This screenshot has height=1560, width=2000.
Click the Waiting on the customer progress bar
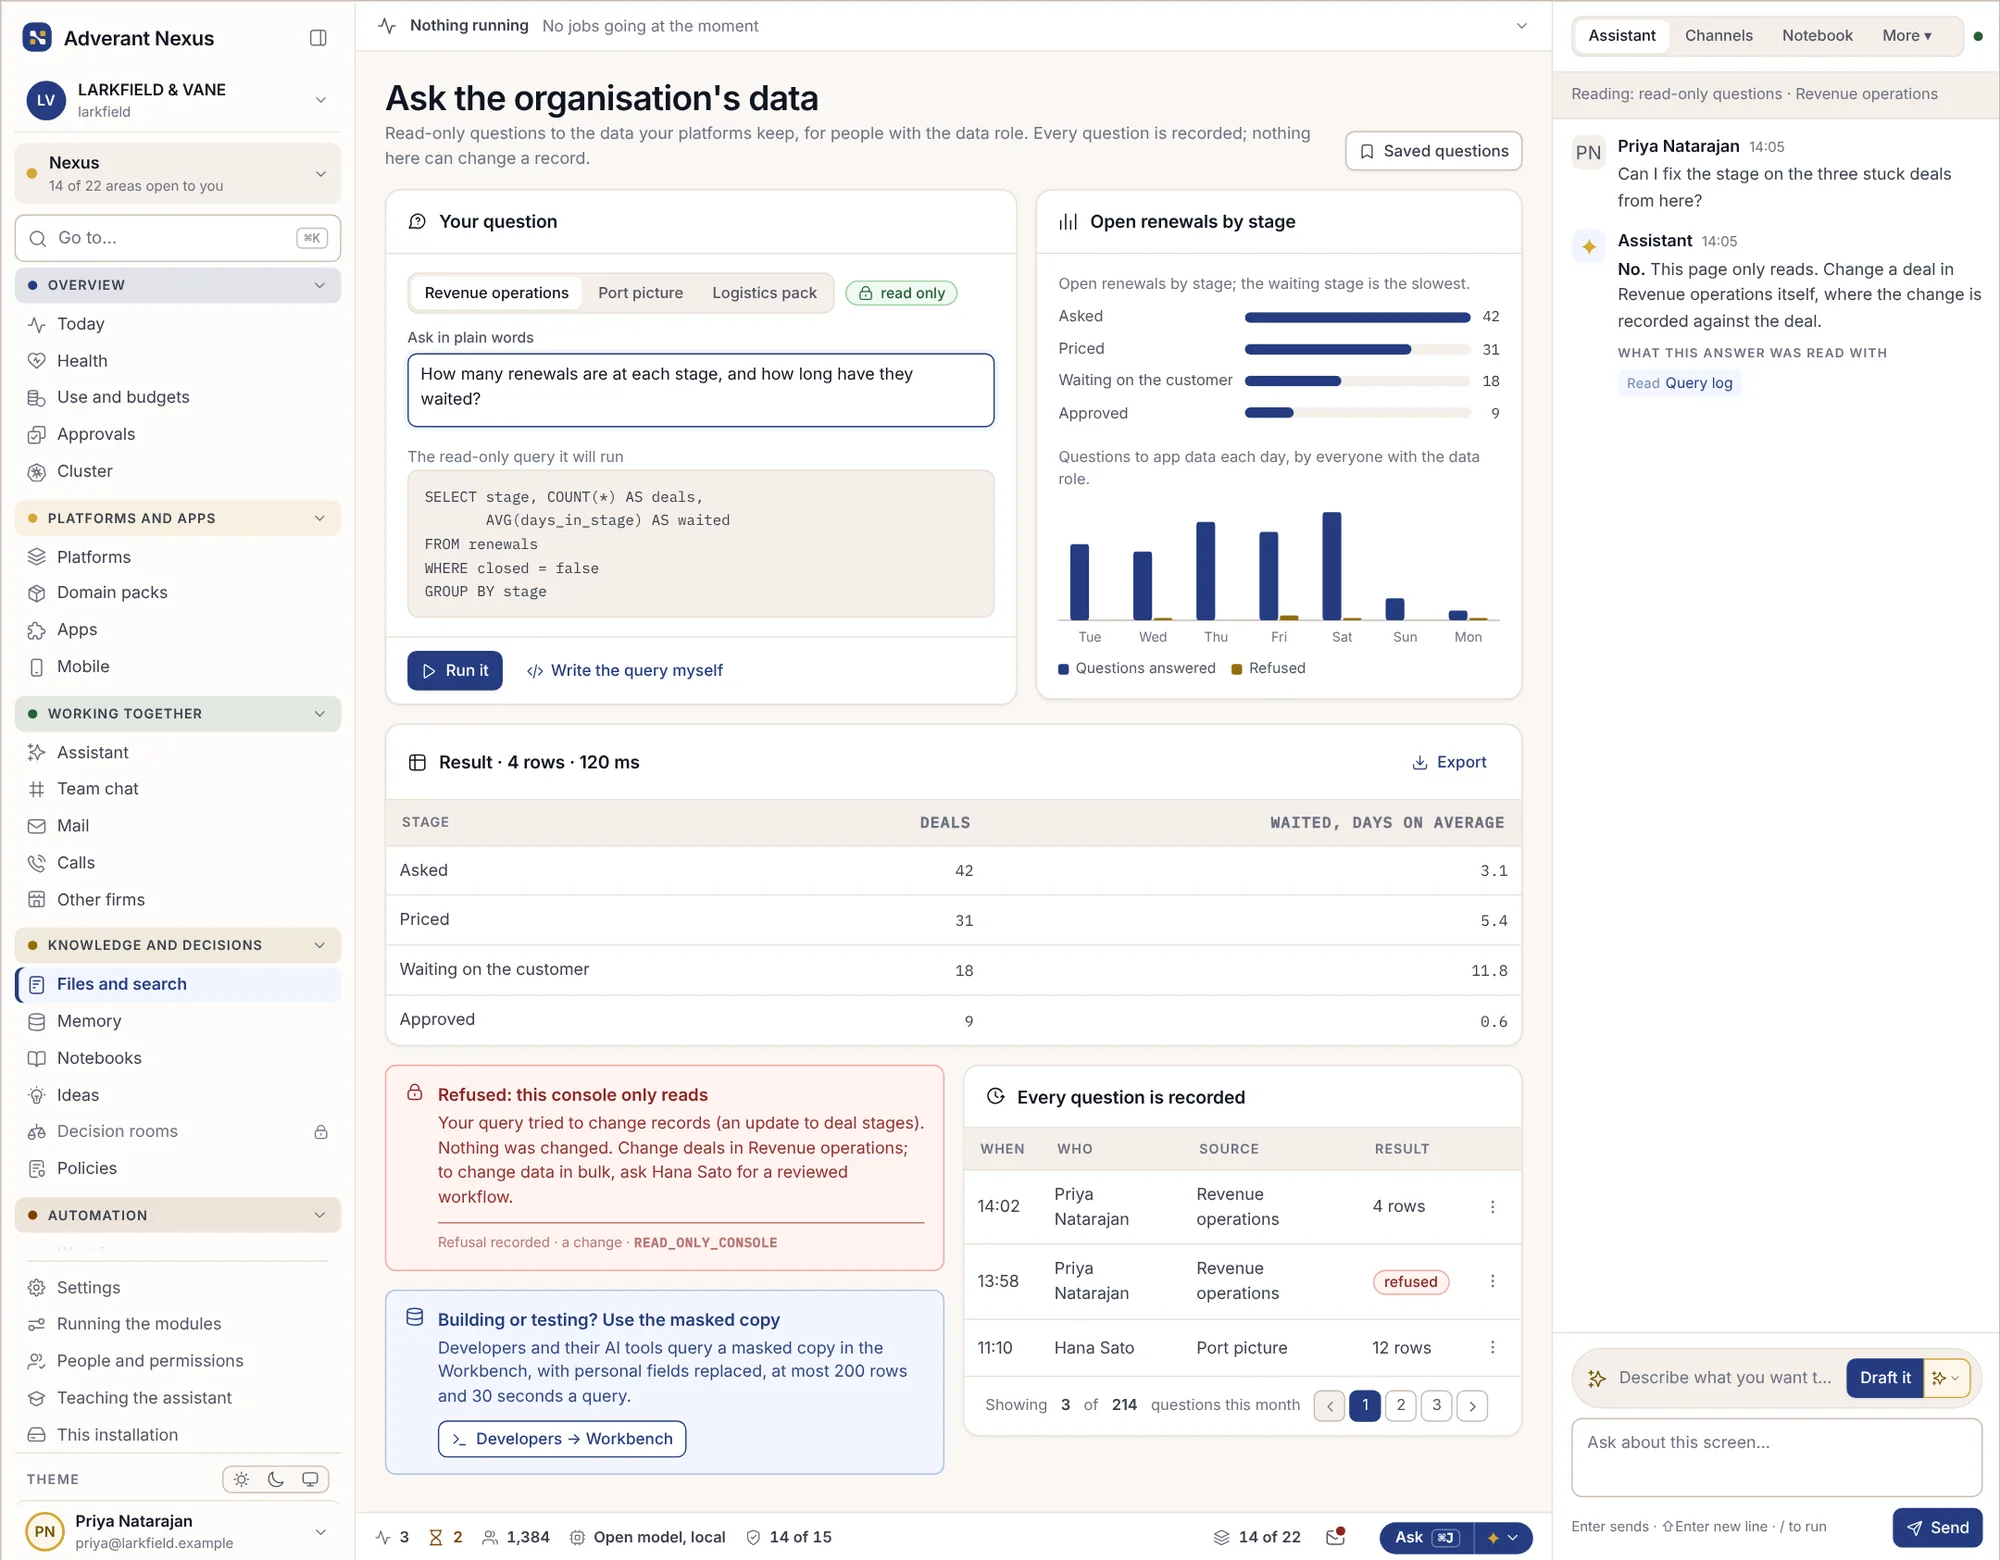(x=1357, y=381)
